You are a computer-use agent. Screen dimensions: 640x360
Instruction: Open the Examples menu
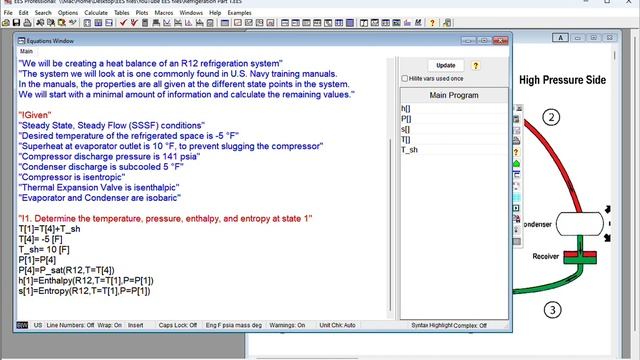click(x=239, y=13)
